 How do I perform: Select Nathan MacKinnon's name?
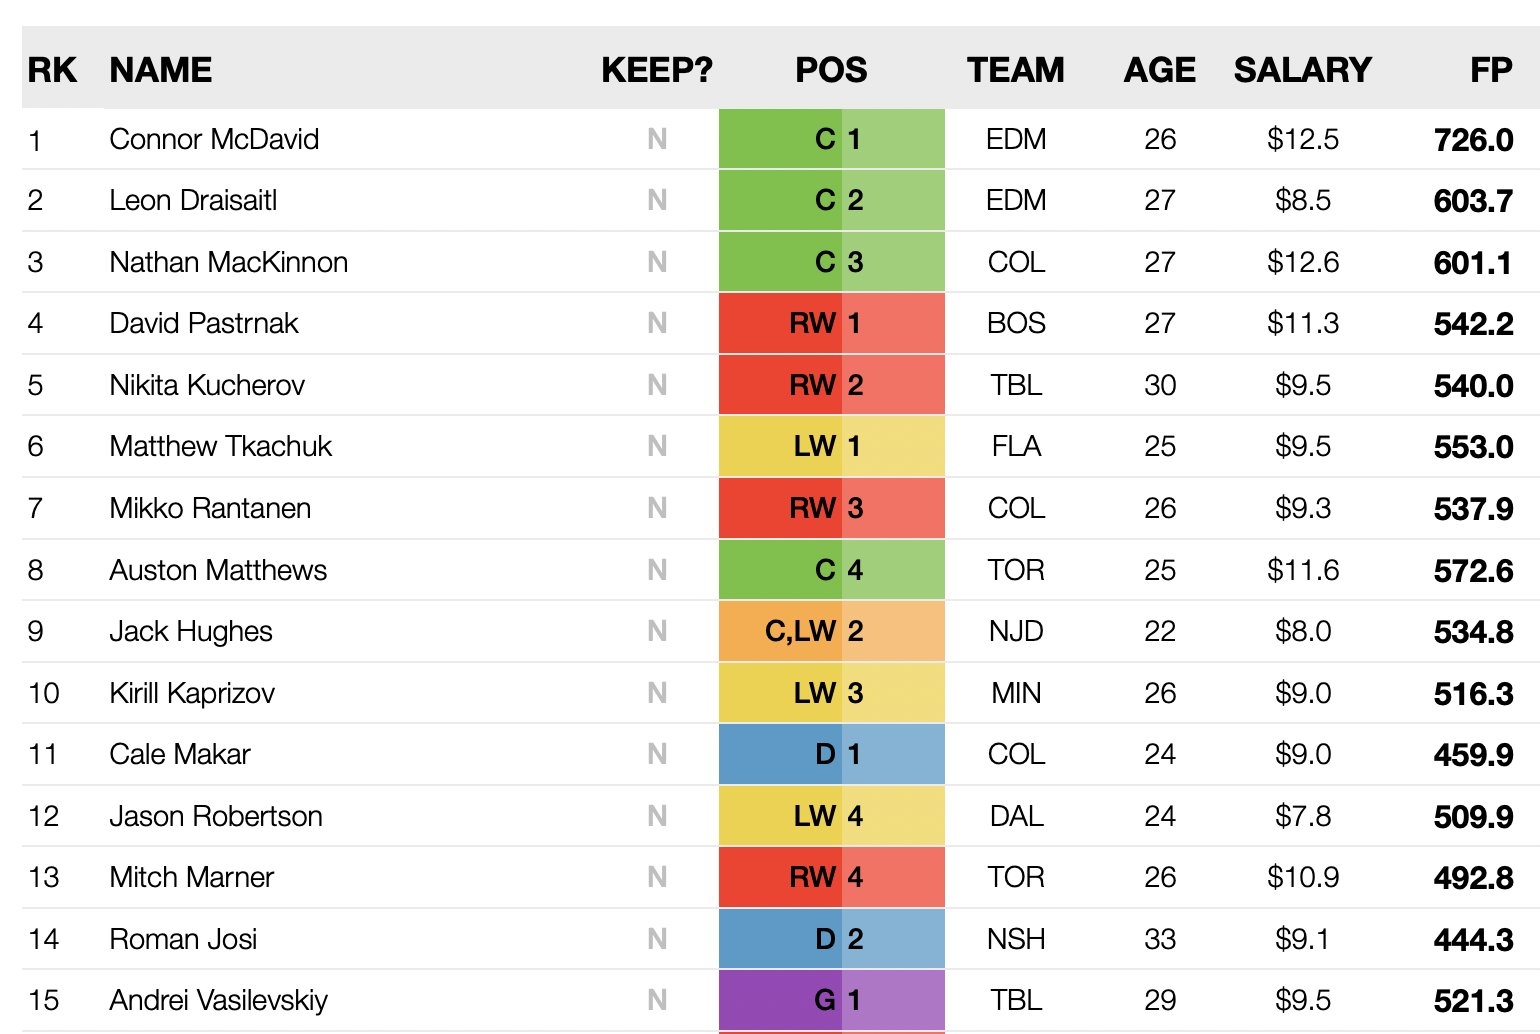229,262
